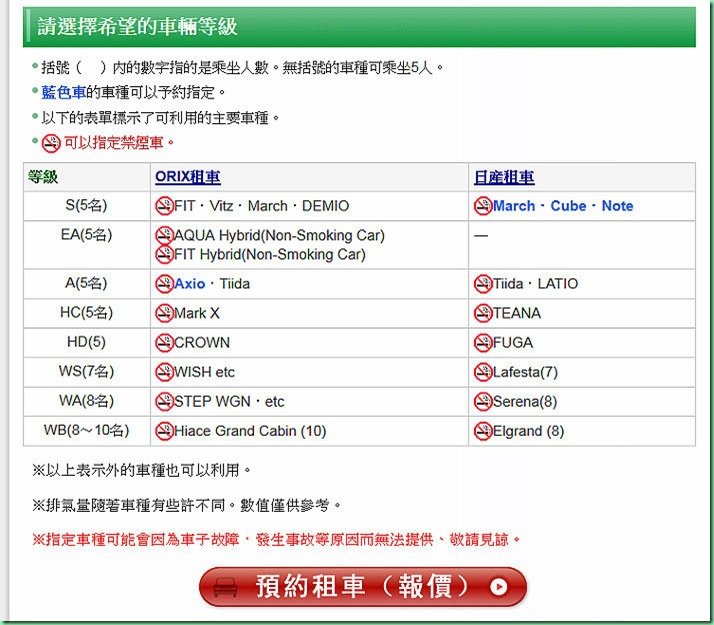Click the no-smoking icon beside Tiida · LATIO
The height and width of the screenshot is (625, 714).
point(483,284)
